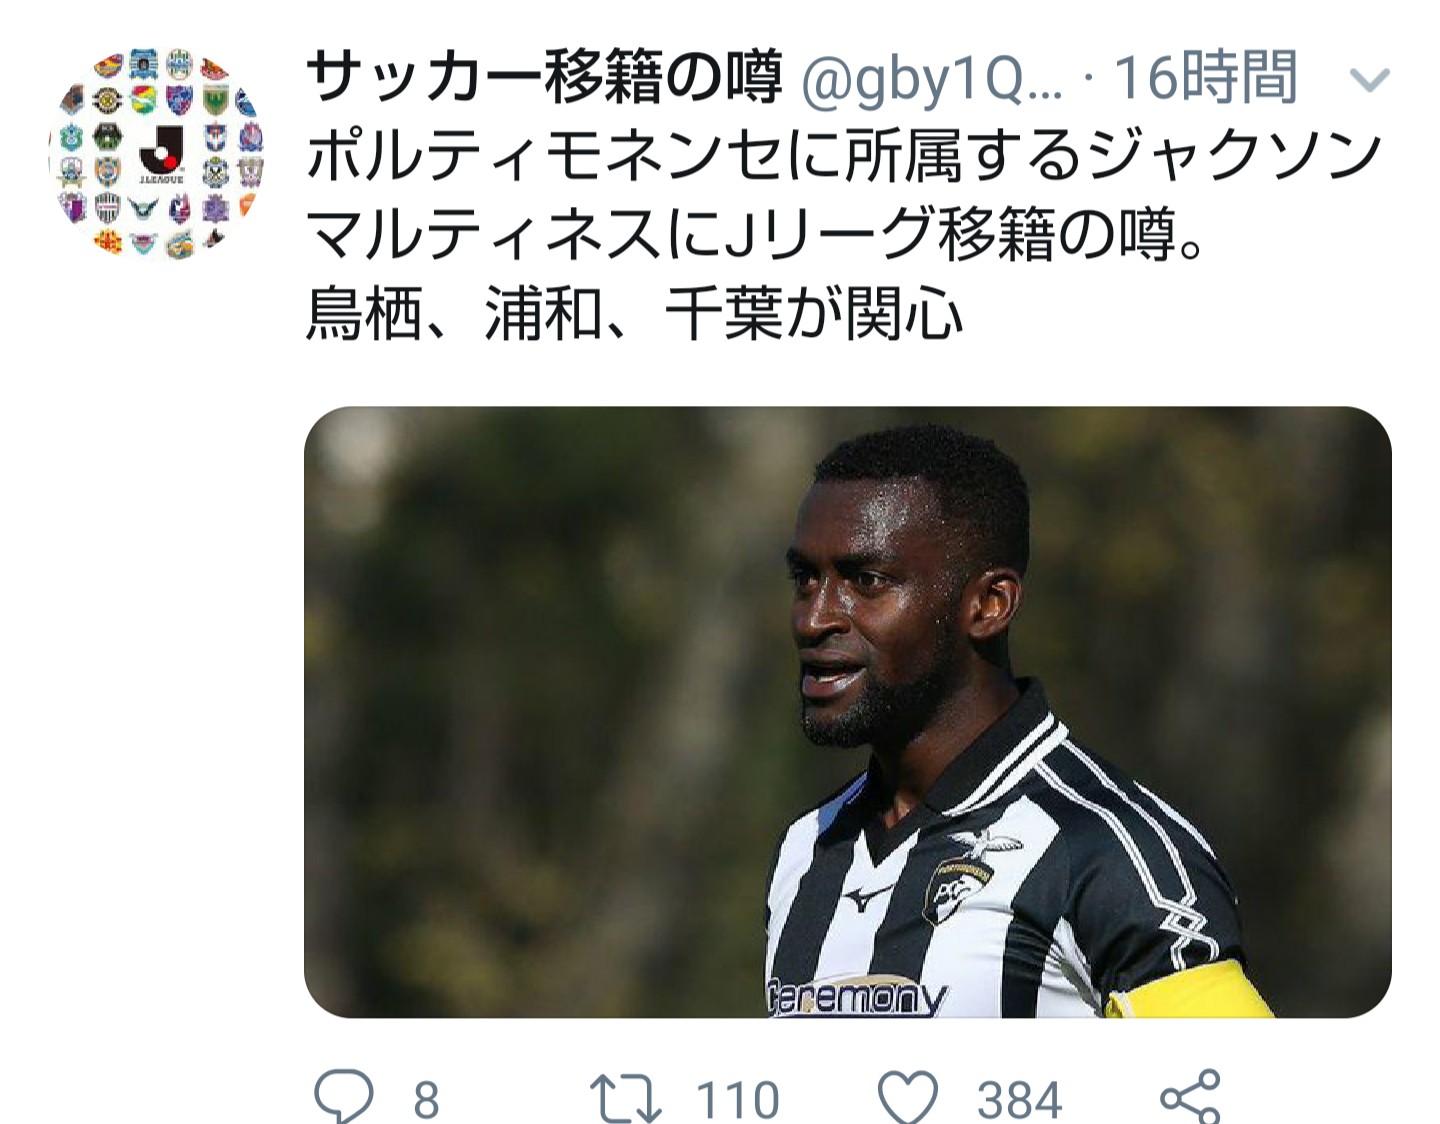The height and width of the screenshot is (1124, 1440).
Task: View the 384 likes count
Action: 1019,1100
